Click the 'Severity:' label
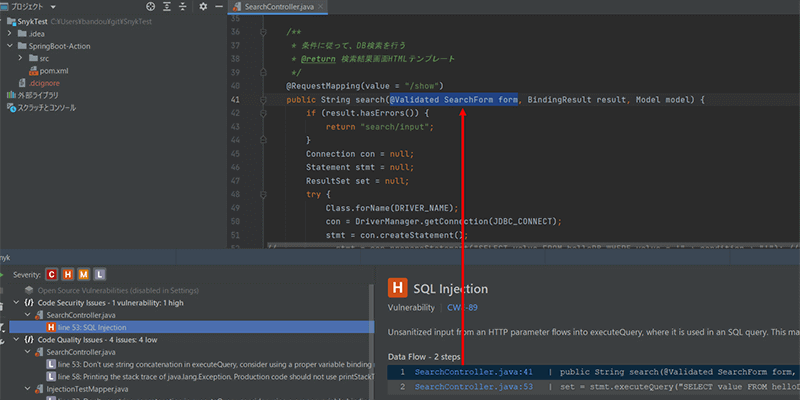The image size is (800, 400). pyautogui.click(x=27, y=274)
